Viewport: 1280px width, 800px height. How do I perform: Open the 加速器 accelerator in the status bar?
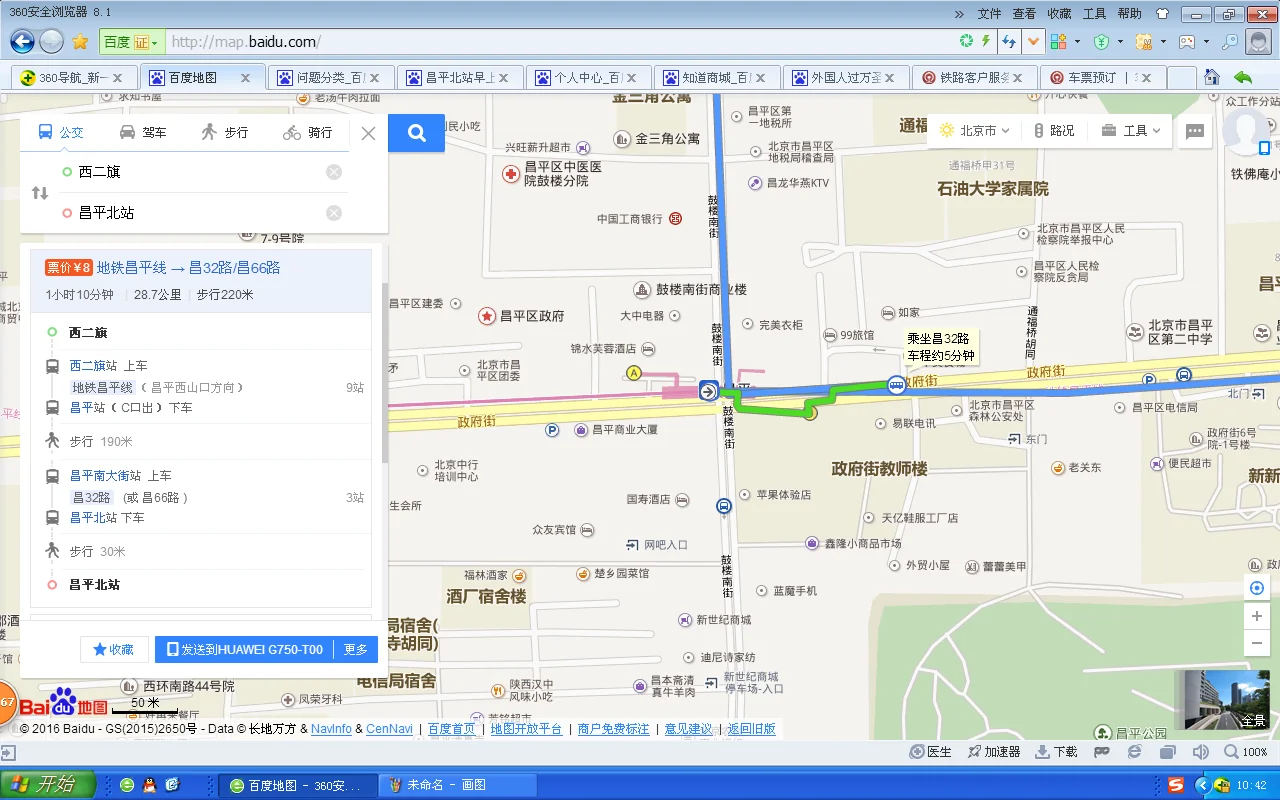pos(996,751)
